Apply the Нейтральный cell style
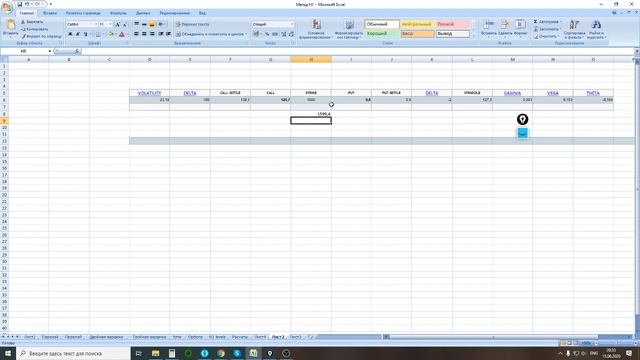Image resolution: width=640 pixels, height=360 pixels. (x=417, y=24)
